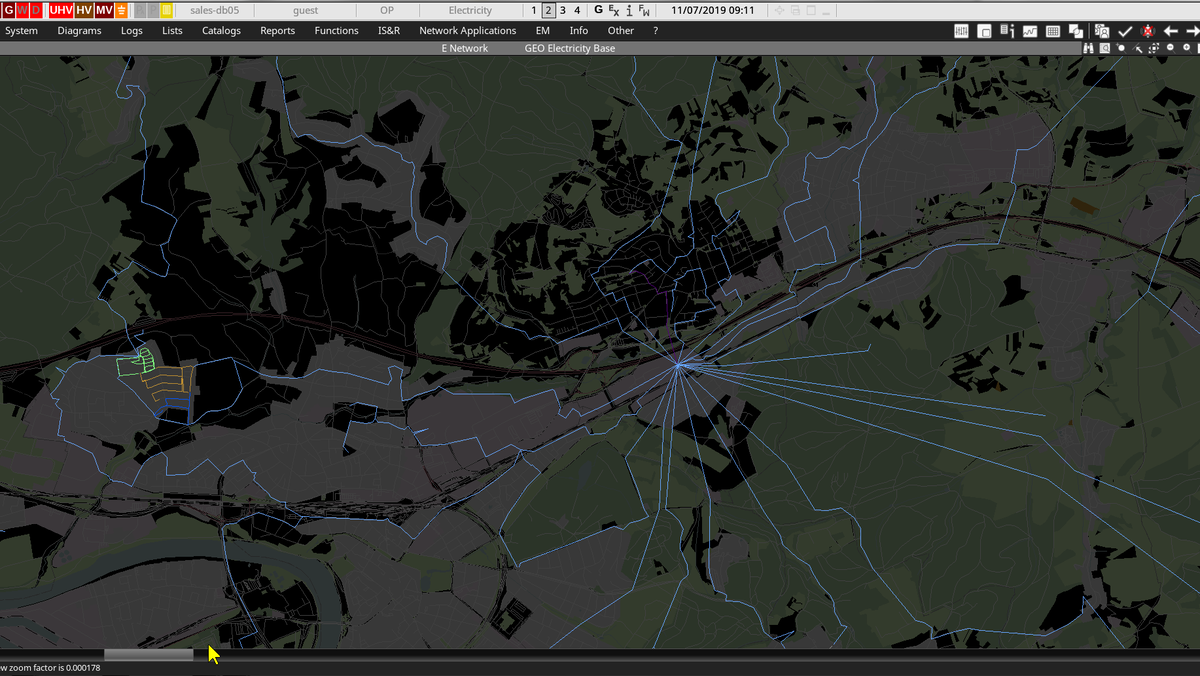1200x676 pixels.
Task: Click the checkmark acknowledge icon
Action: tap(1125, 31)
